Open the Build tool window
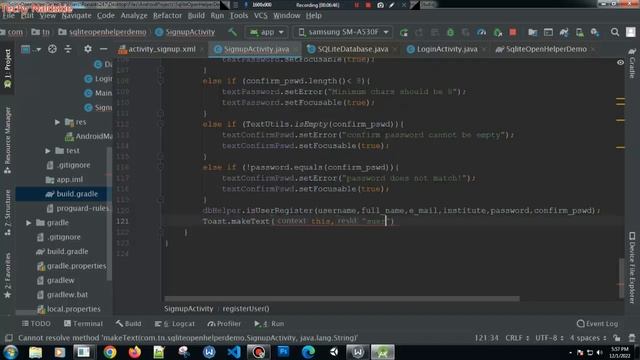The width and height of the screenshot is (640, 360). click(129, 323)
